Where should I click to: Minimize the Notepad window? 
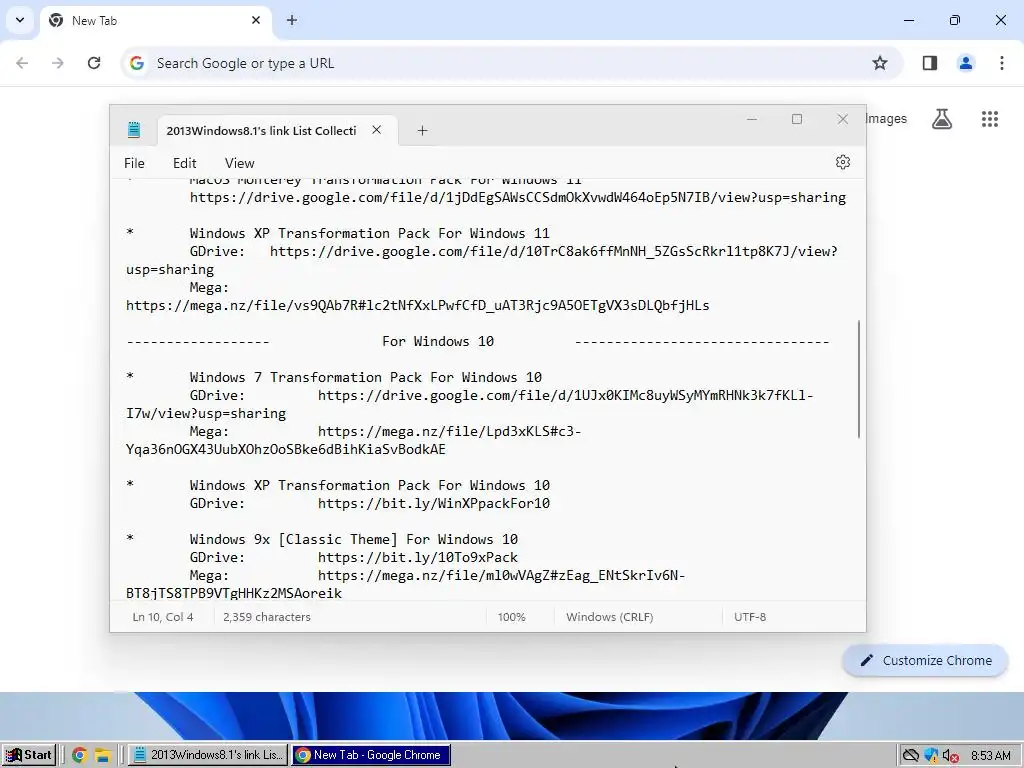pyautogui.click(x=752, y=119)
